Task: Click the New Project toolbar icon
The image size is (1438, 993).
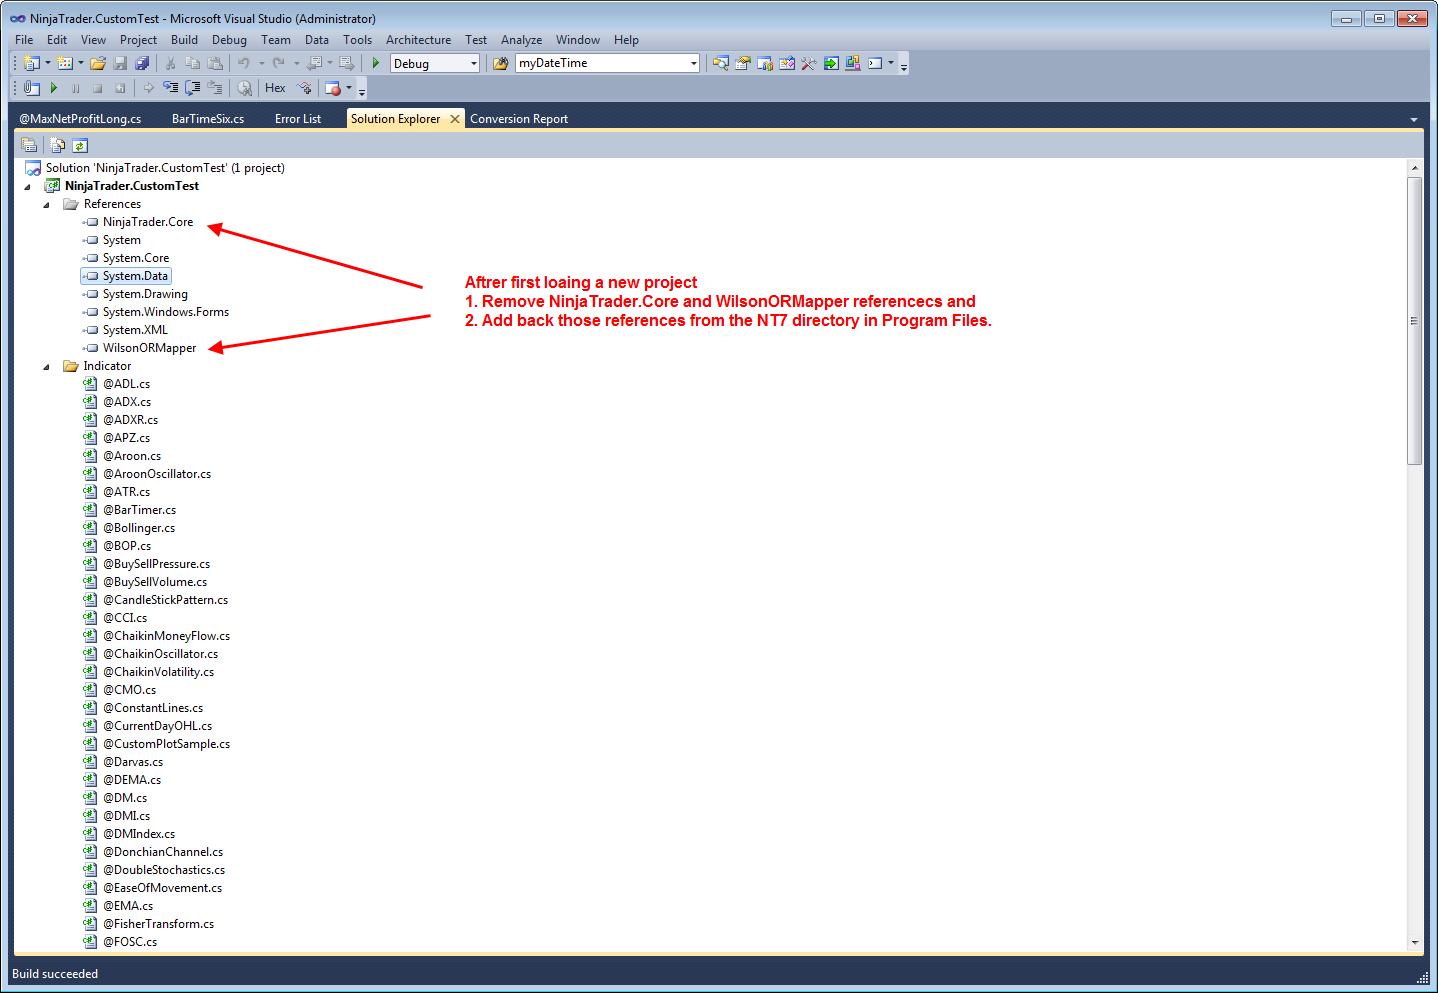Action: pyautogui.click(x=31, y=63)
